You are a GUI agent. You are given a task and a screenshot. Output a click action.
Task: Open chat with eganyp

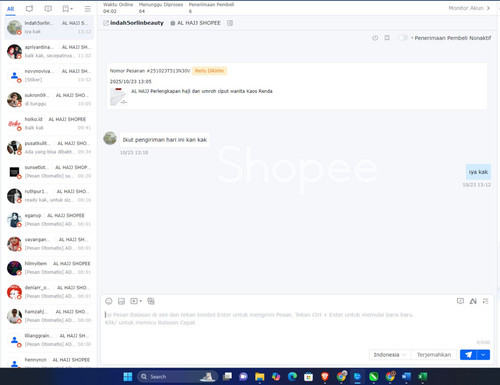click(49, 220)
